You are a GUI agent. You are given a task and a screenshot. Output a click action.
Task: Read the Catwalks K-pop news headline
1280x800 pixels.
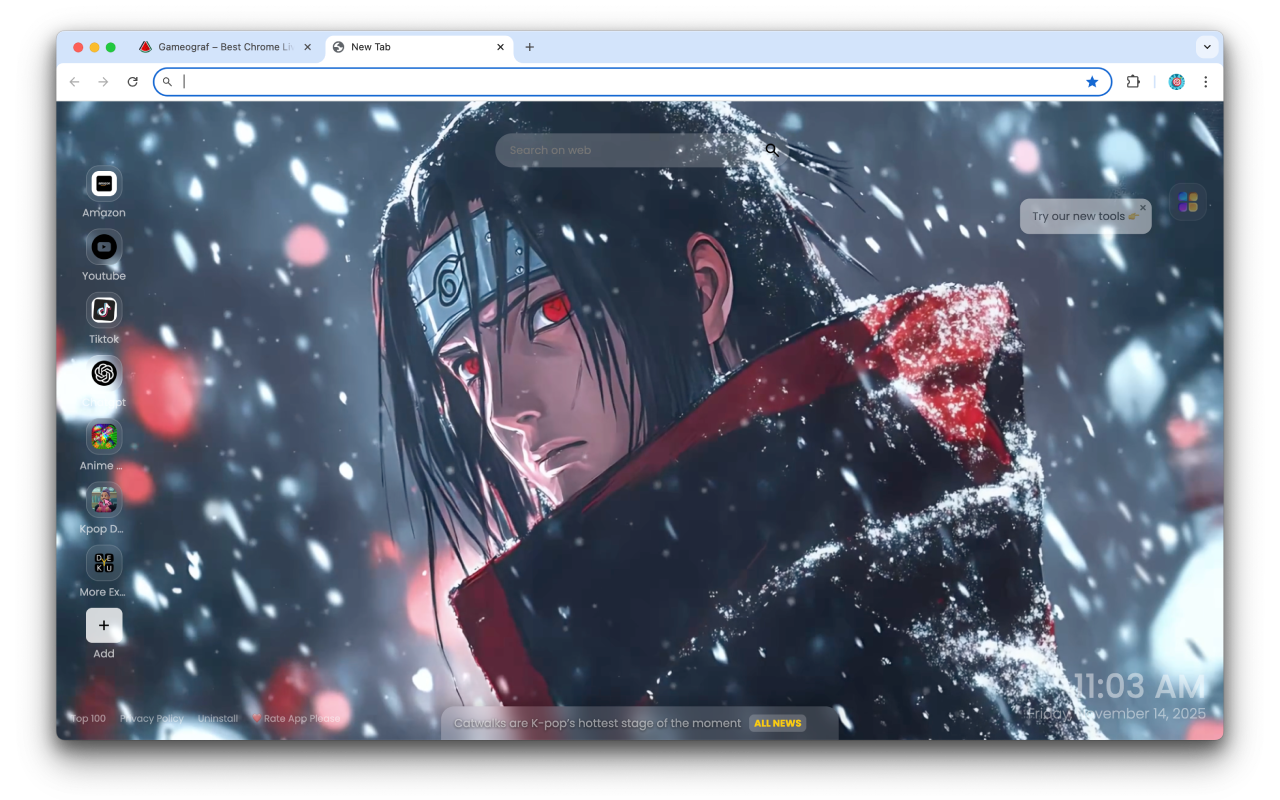[597, 723]
